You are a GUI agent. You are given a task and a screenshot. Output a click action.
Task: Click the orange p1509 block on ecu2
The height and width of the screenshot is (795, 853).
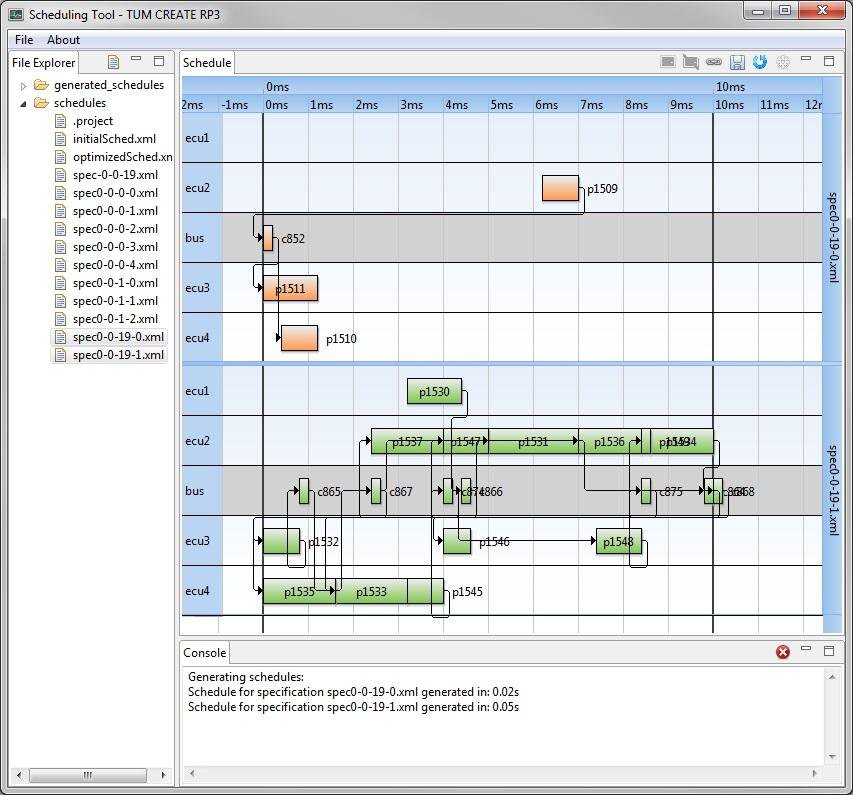tap(560, 187)
